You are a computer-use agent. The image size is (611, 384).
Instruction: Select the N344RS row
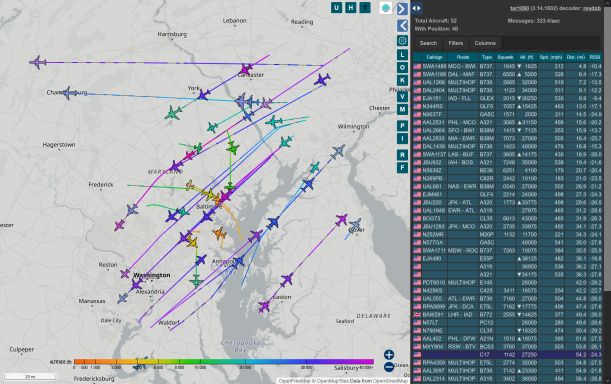(507, 106)
